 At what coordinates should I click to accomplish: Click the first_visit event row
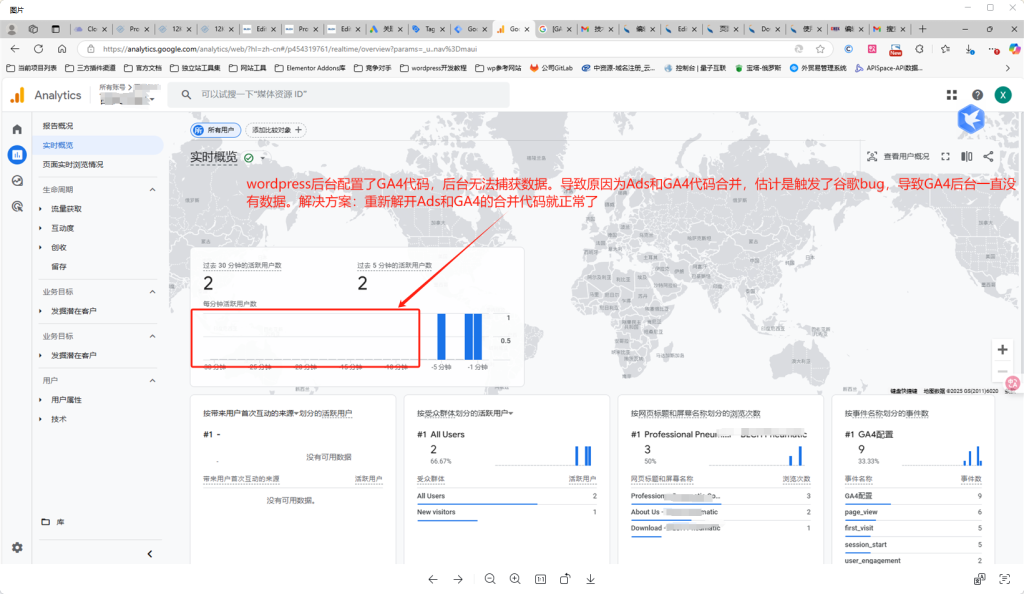[913, 528]
